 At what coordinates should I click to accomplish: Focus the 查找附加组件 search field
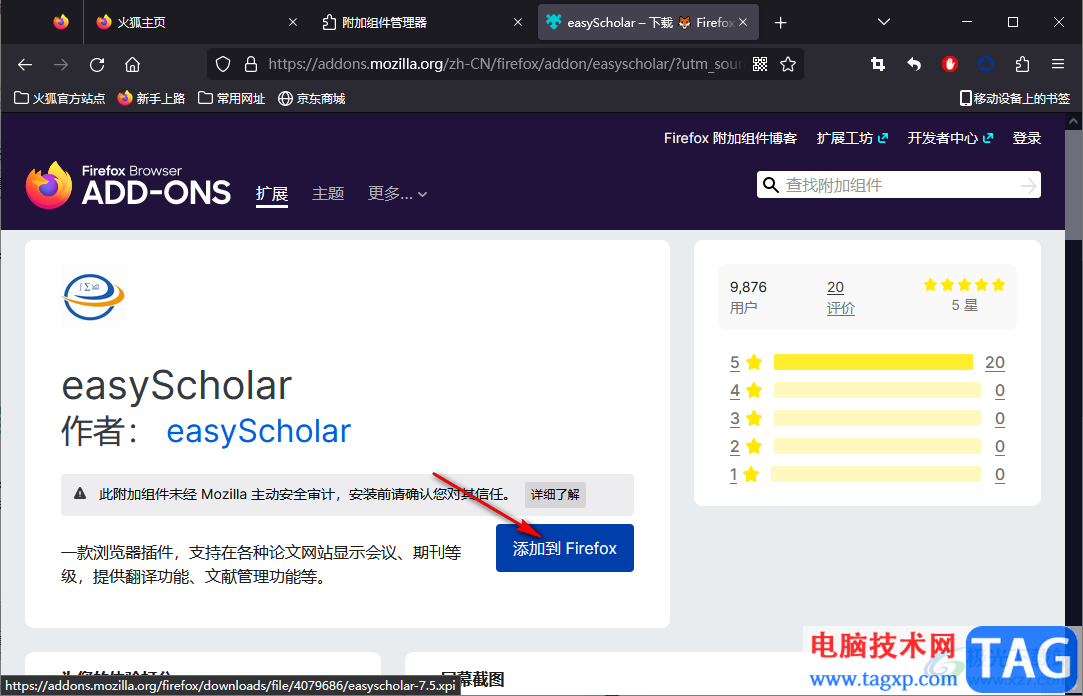click(899, 185)
